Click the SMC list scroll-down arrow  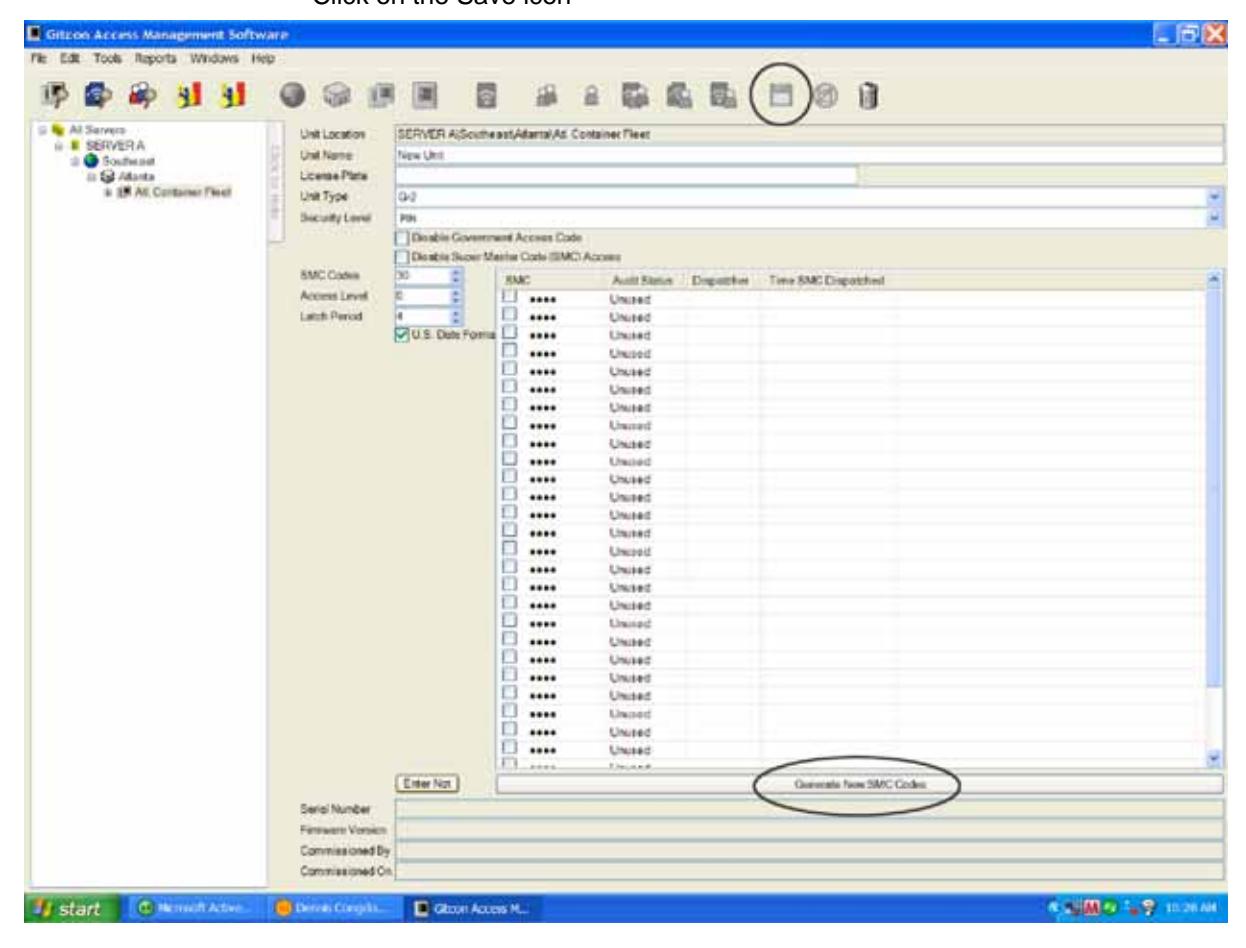(x=1216, y=759)
